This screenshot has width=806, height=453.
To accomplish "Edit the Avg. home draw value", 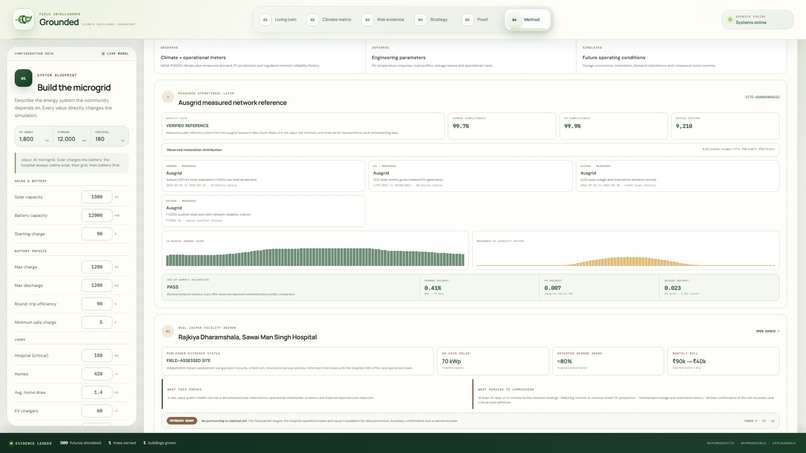I will click(x=97, y=392).
